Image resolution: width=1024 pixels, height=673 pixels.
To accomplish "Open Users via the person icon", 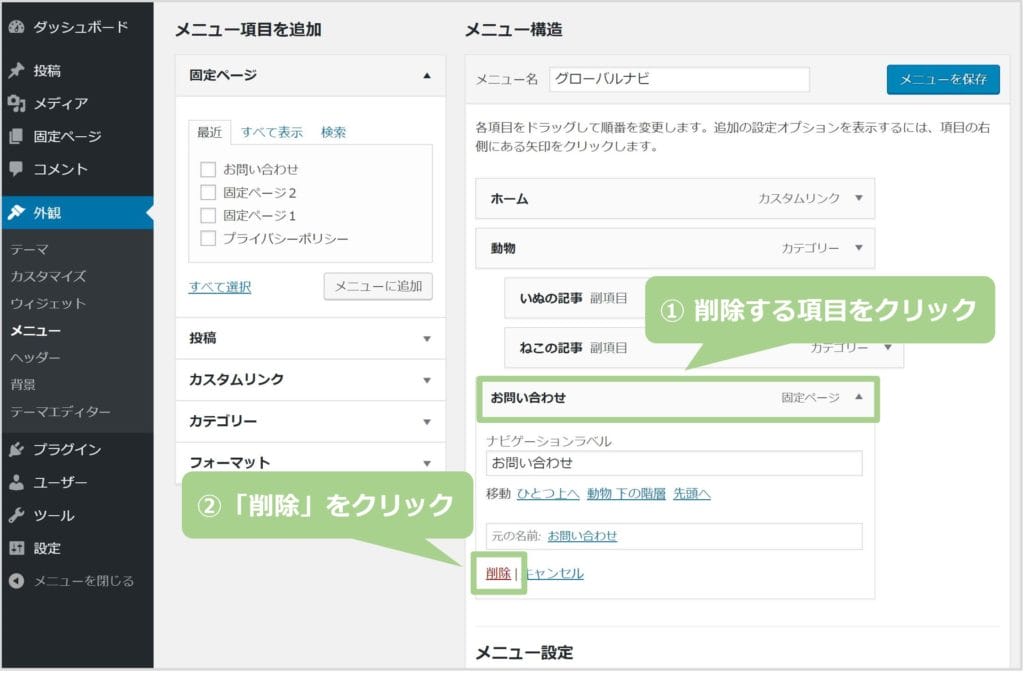I will (16, 483).
